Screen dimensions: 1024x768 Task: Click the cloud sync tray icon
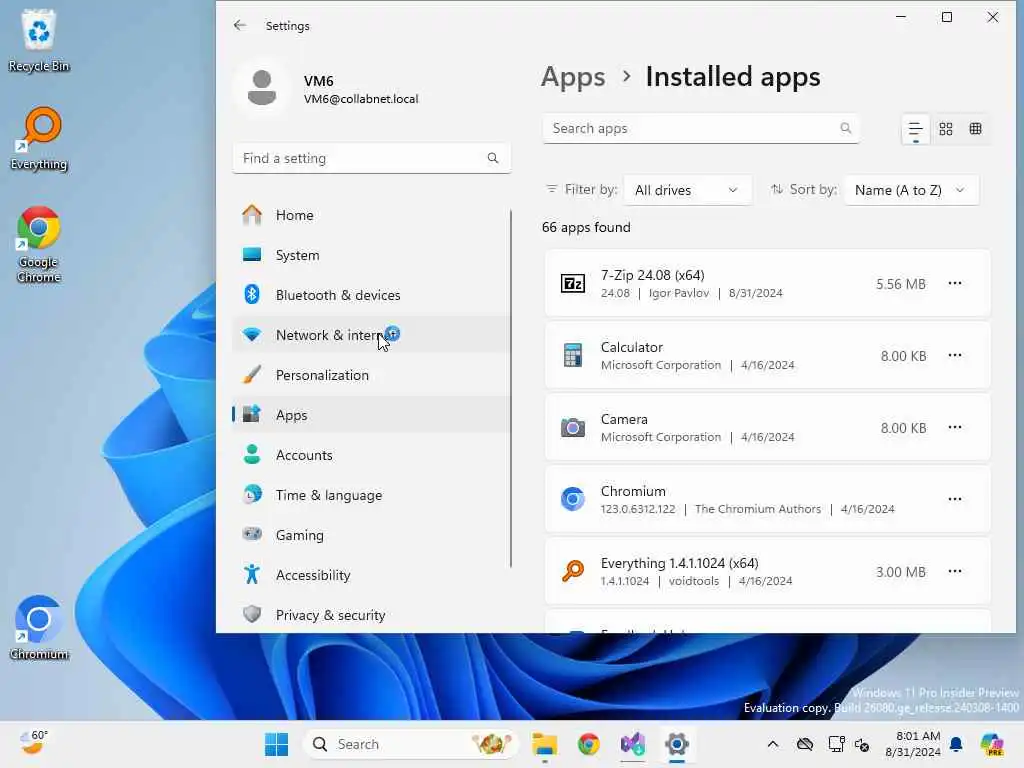[x=805, y=744]
